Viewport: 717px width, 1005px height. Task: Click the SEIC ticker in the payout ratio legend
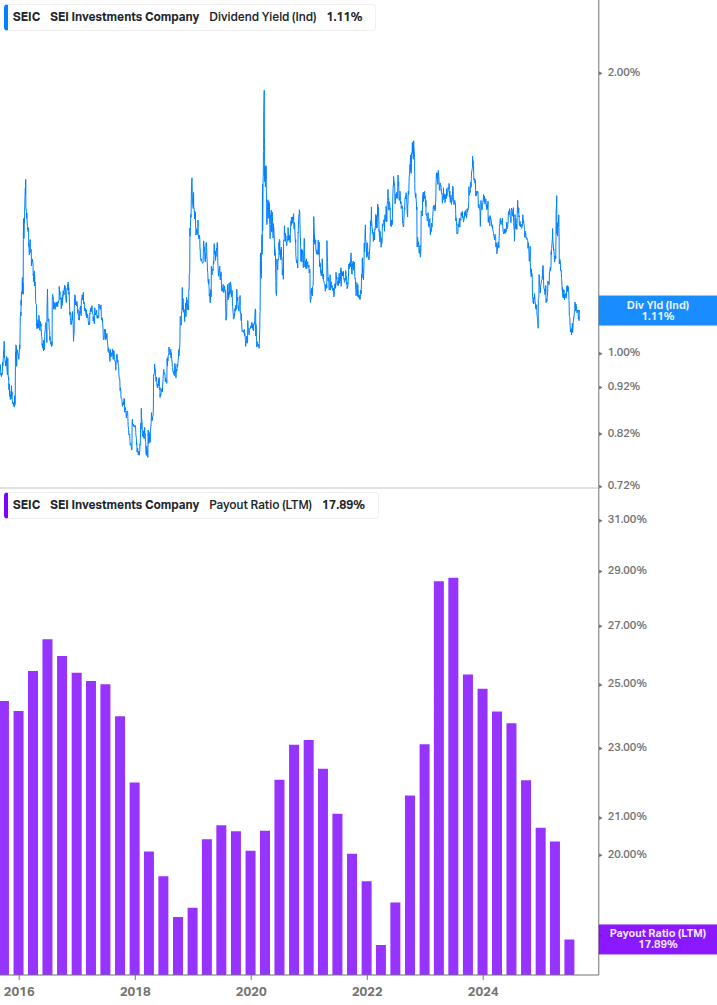tap(26, 505)
